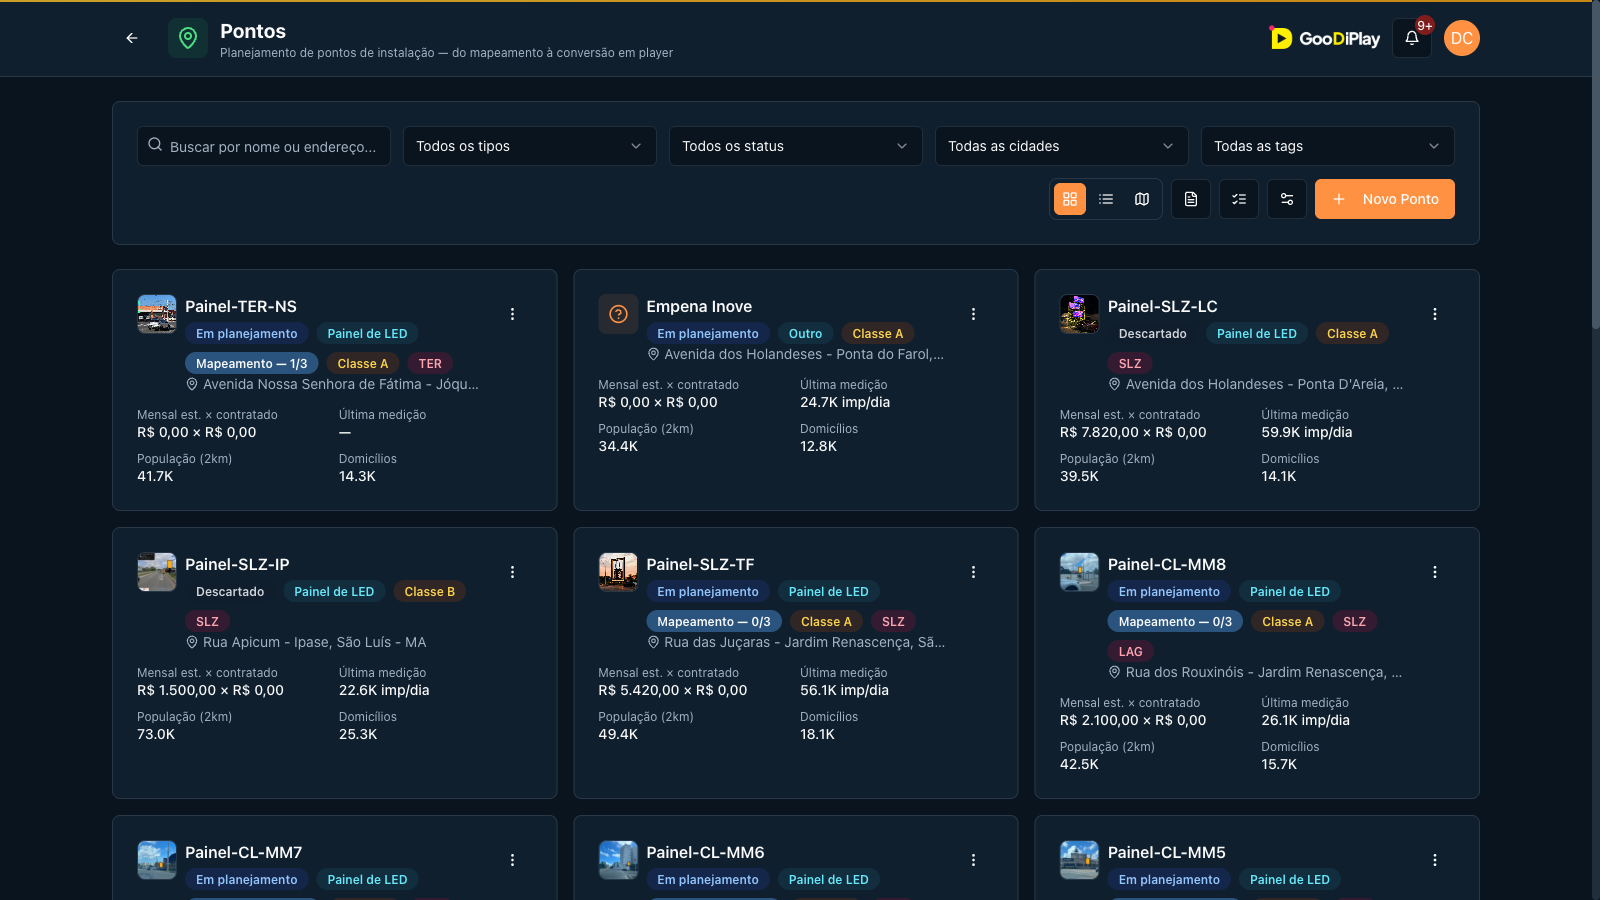Open the document report icon
The width and height of the screenshot is (1600, 900).
pos(1191,199)
